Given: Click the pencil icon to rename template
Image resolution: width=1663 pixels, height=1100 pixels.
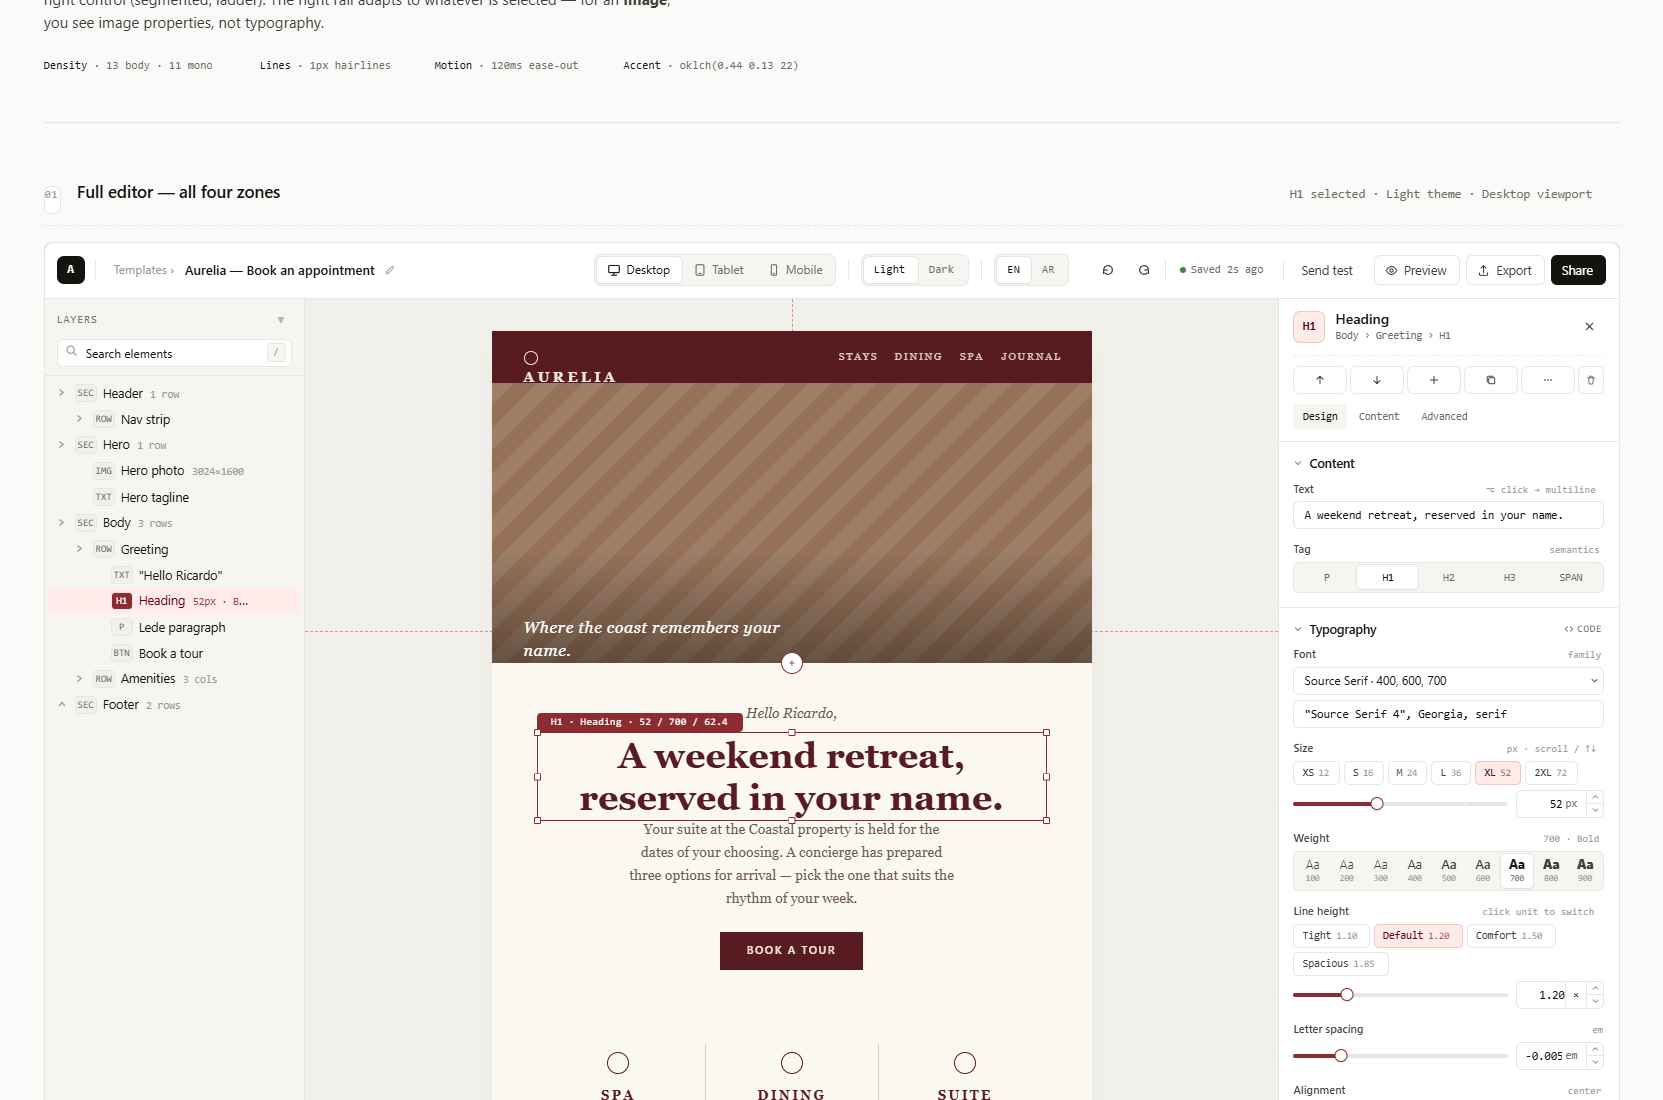Looking at the screenshot, I should pos(390,270).
